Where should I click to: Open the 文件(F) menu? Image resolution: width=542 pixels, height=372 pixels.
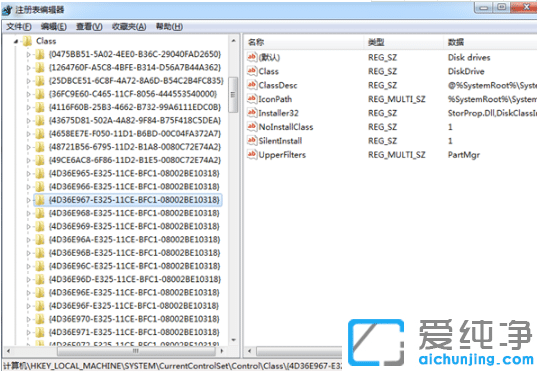[19, 27]
